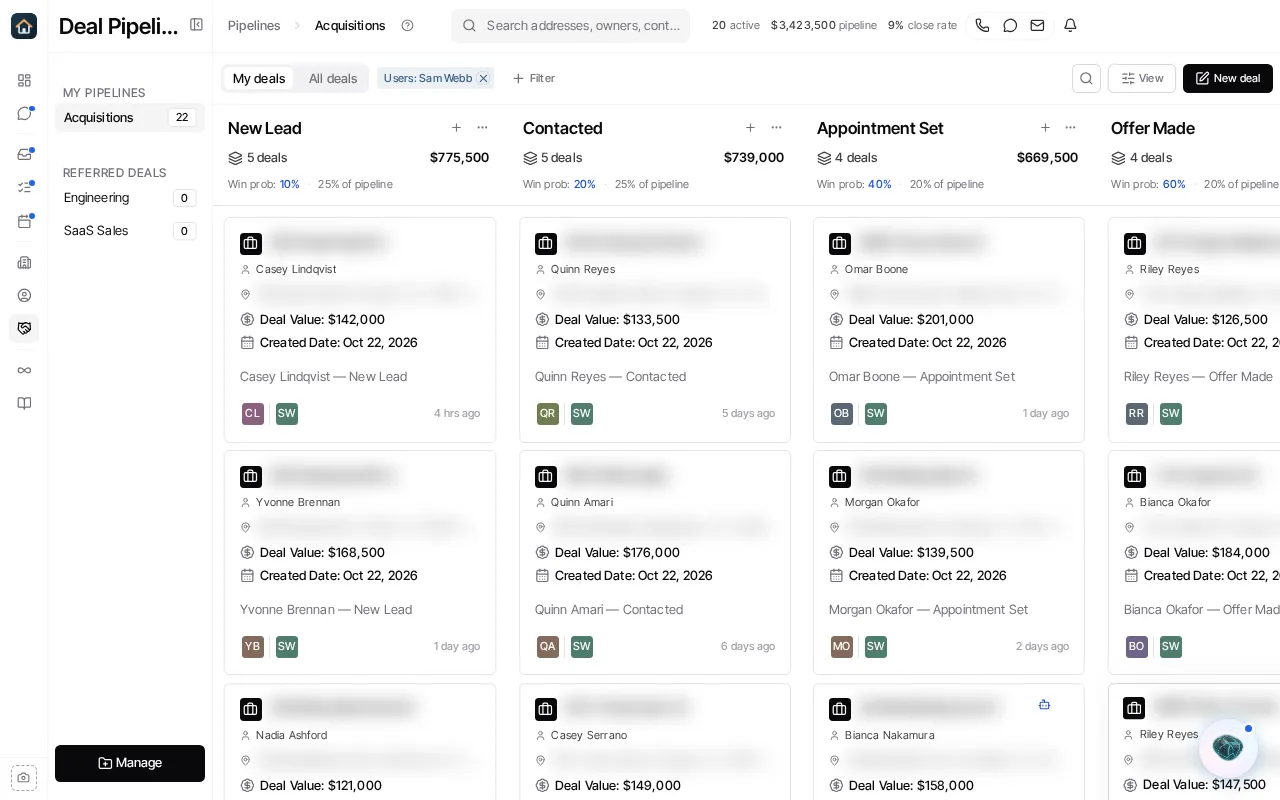The image size is (1280, 800).
Task: Remove the Users: Sam Webb filter
Action: click(x=483, y=78)
